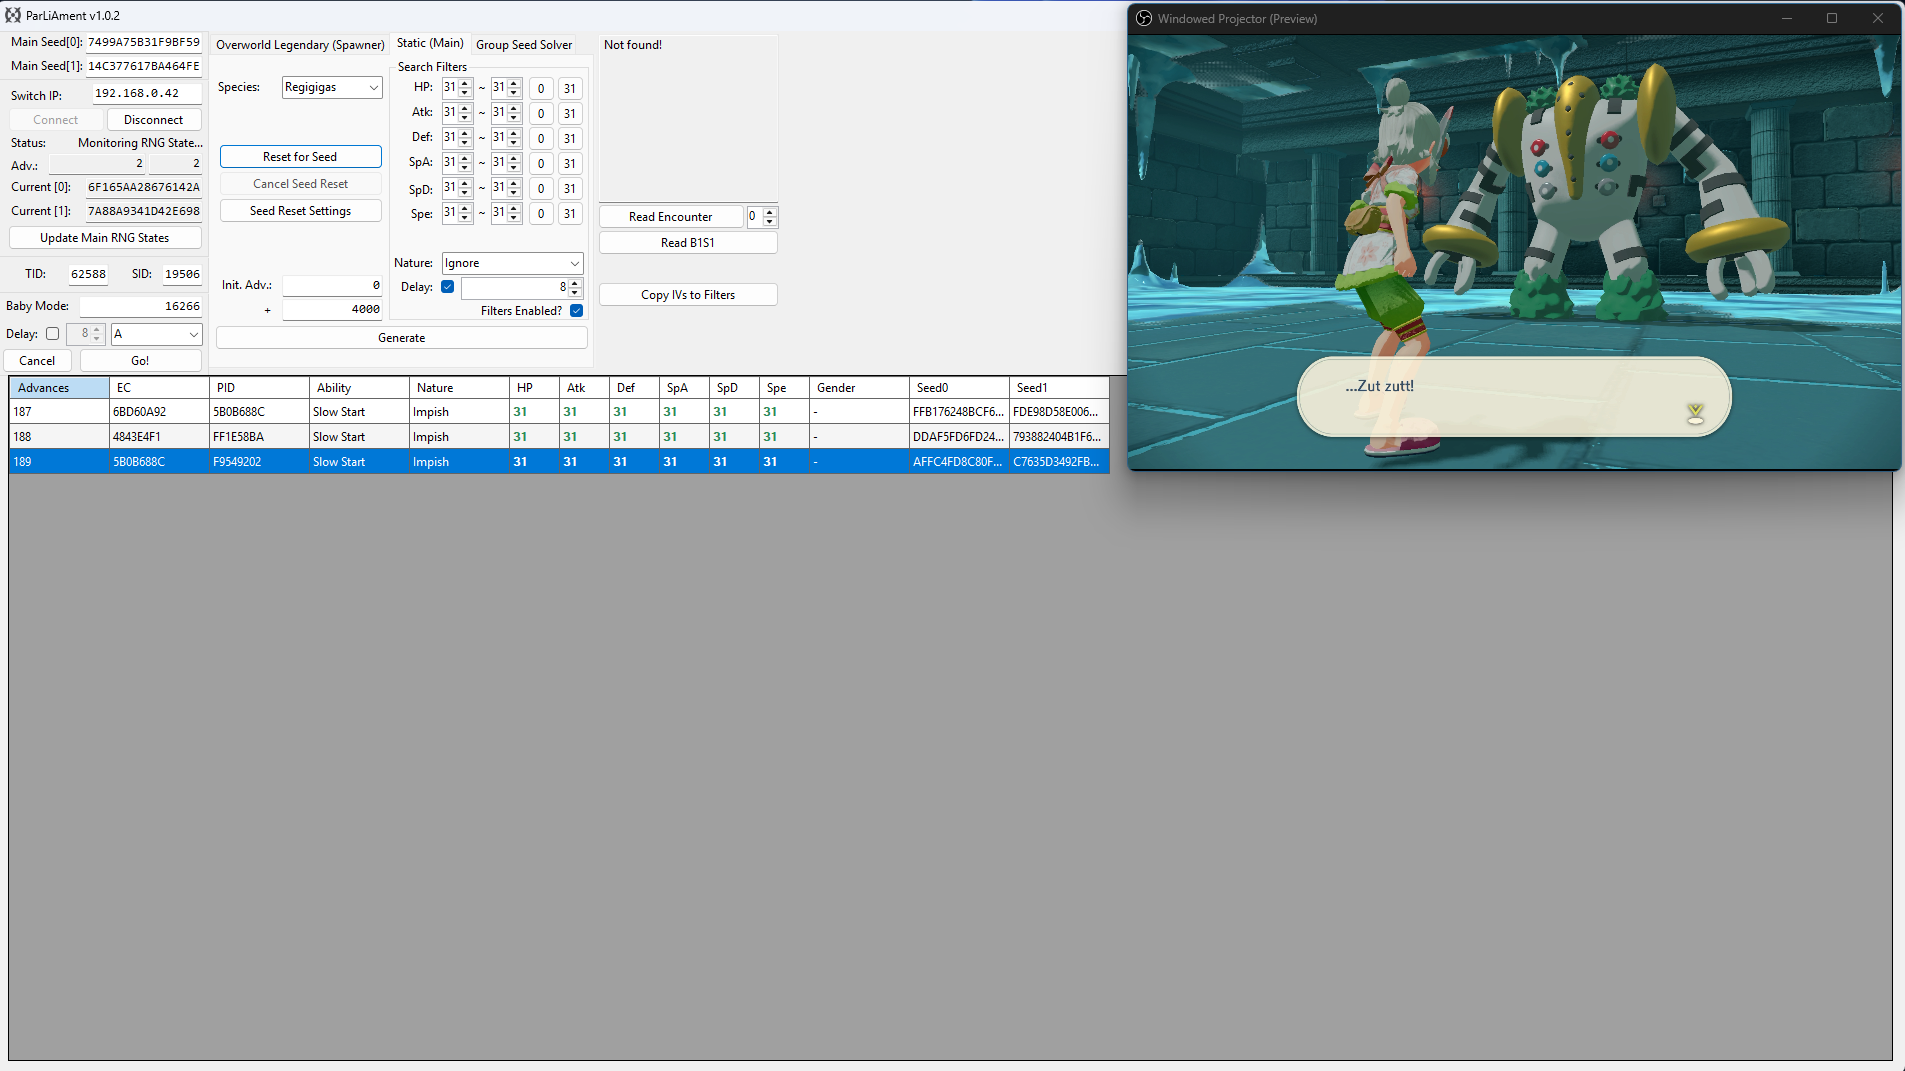Click the Disconnect button

(154, 120)
